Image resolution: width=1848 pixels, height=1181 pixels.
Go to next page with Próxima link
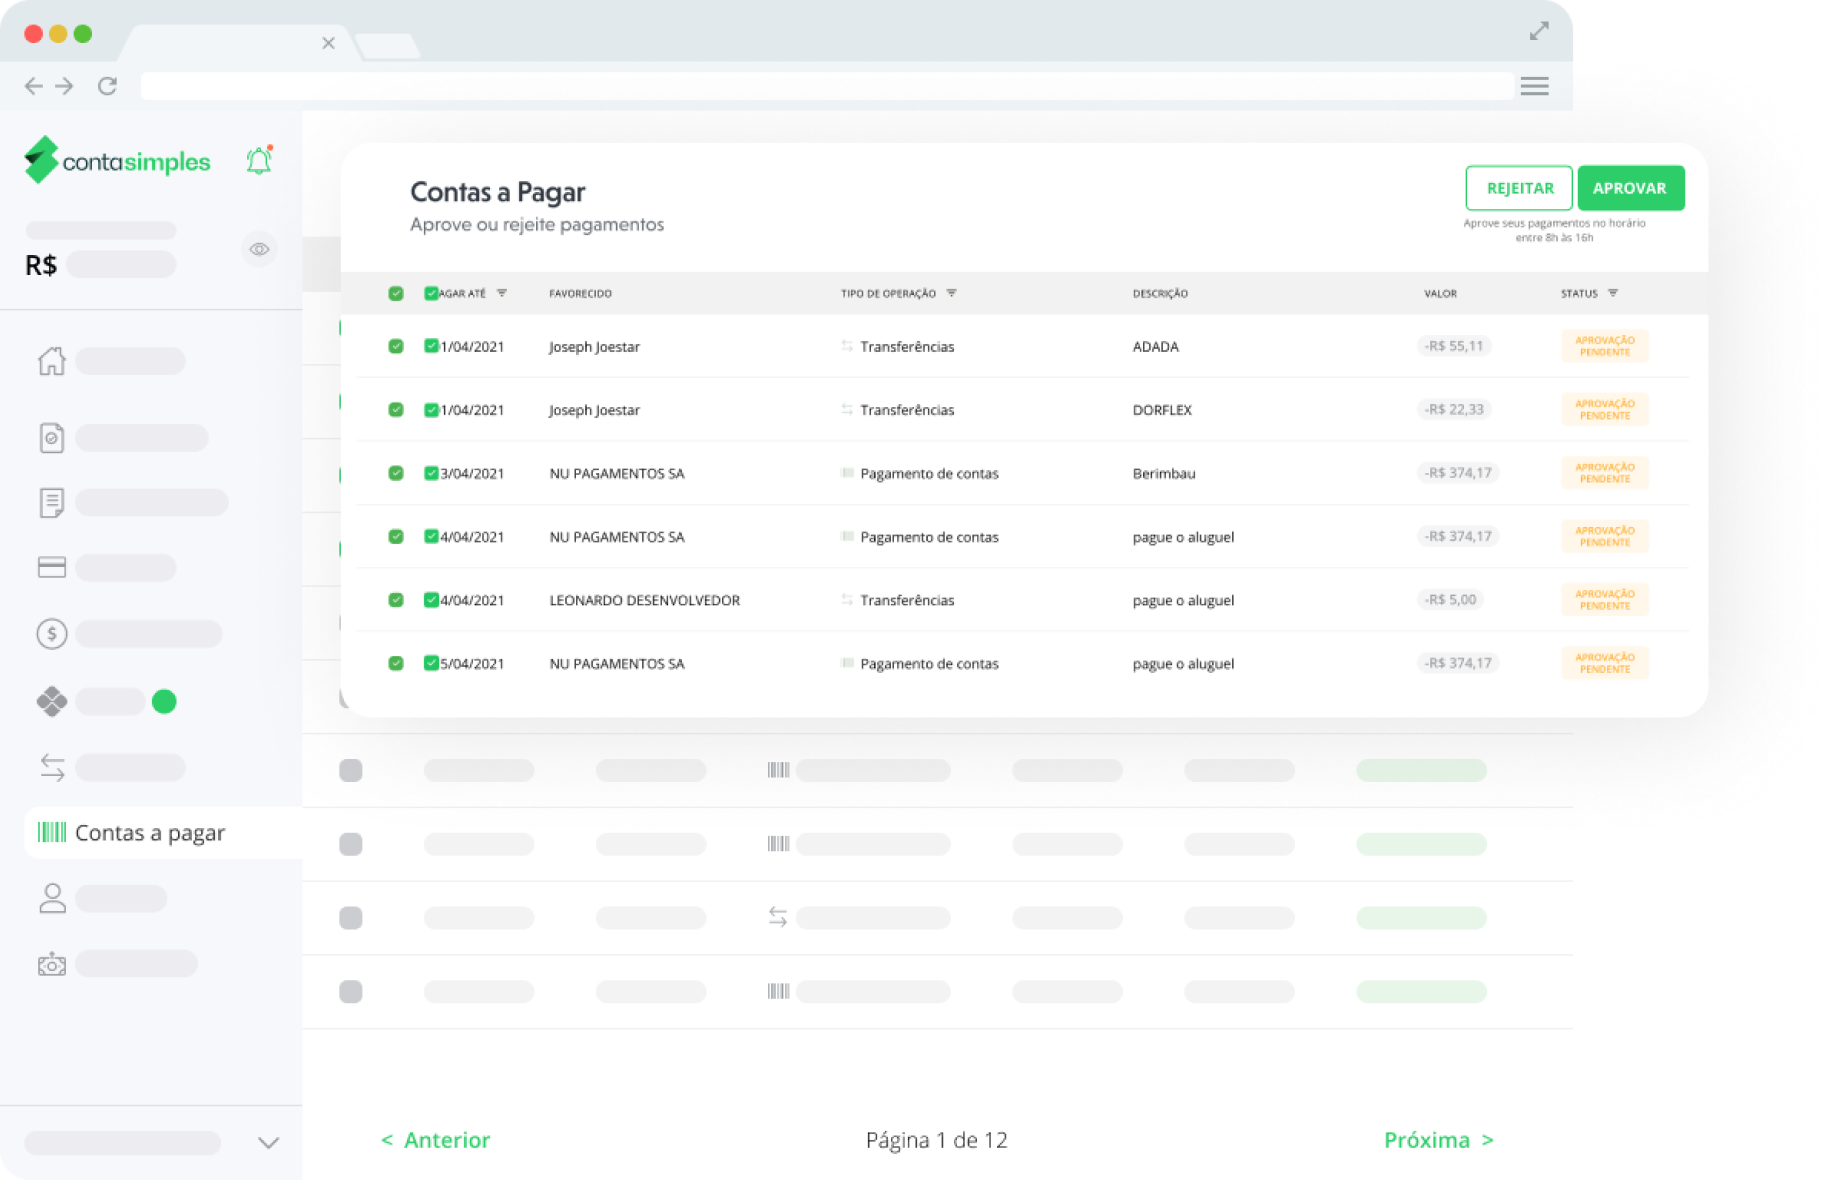[1438, 1140]
